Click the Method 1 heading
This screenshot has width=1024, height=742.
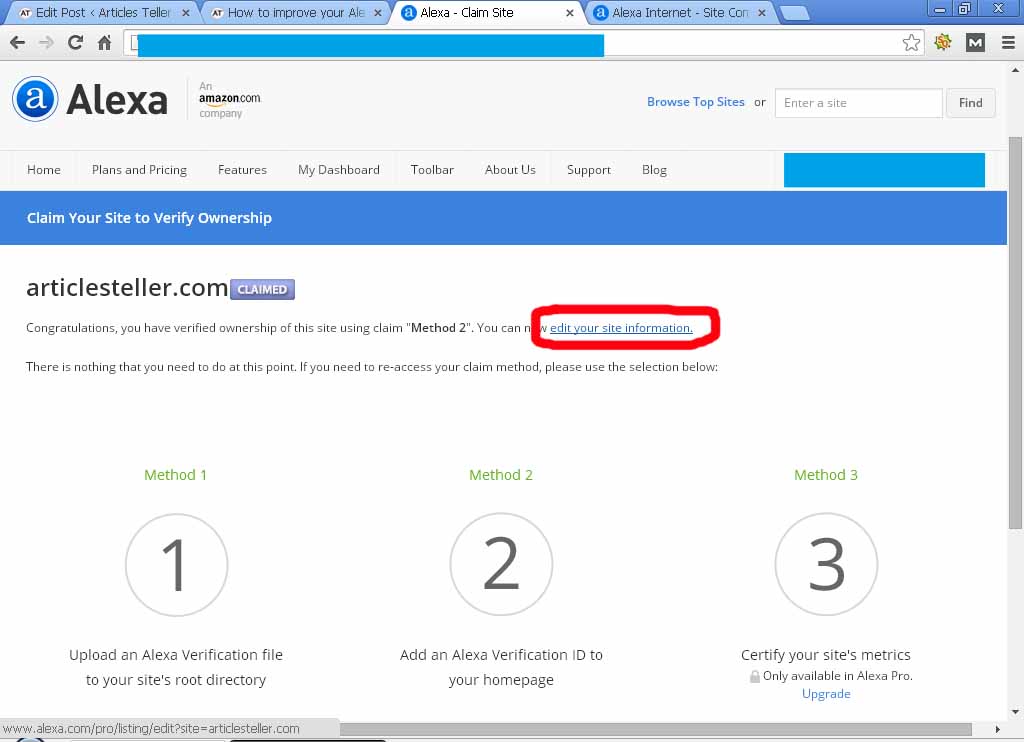(175, 475)
